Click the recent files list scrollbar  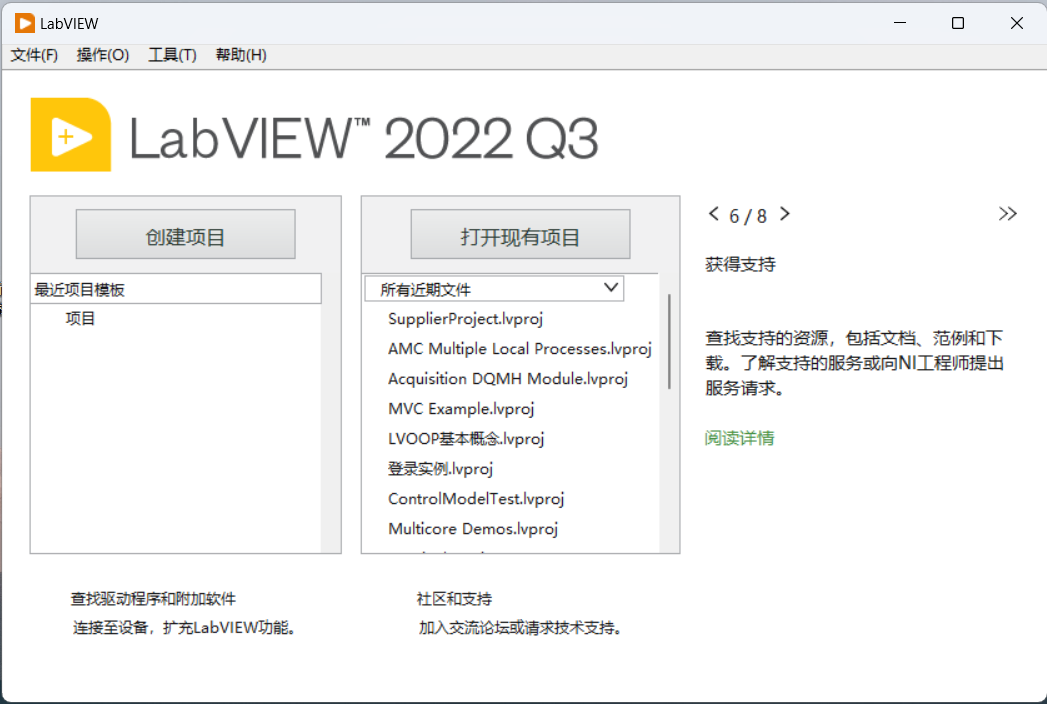click(669, 341)
